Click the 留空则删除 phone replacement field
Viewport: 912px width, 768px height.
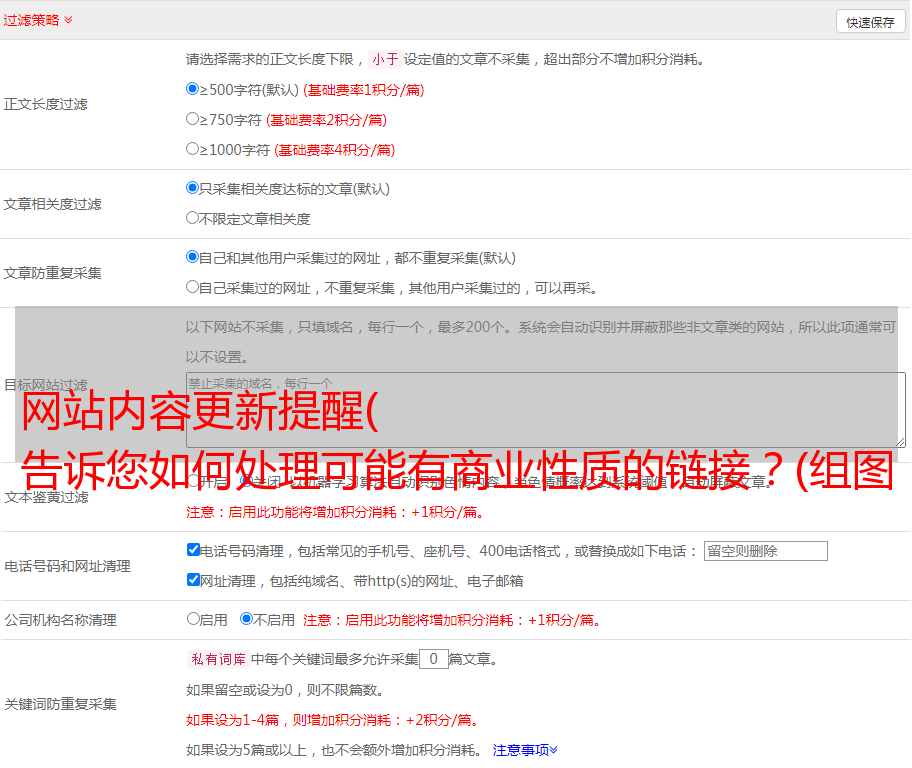coord(765,551)
